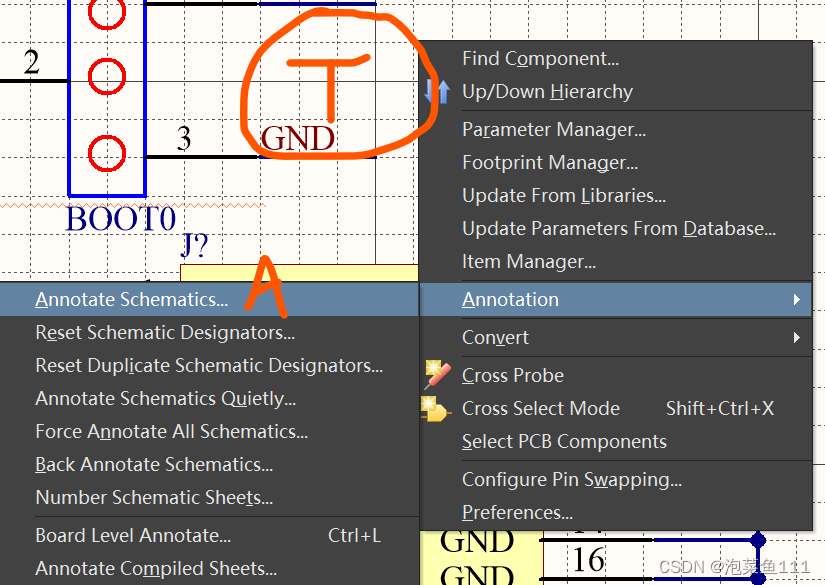This screenshot has width=825, height=585.
Task: Select the Convert menu item
Action: 616,337
